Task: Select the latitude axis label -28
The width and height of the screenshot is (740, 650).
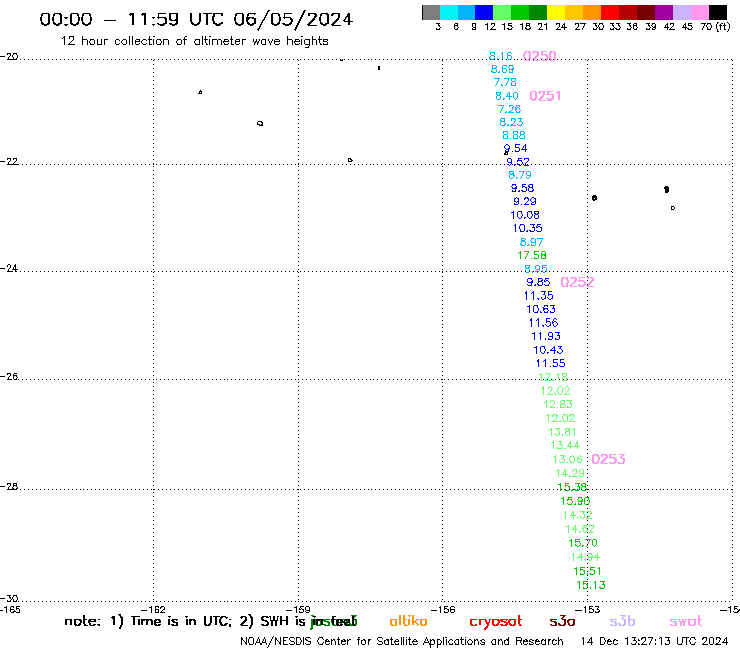Action: (9, 486)
